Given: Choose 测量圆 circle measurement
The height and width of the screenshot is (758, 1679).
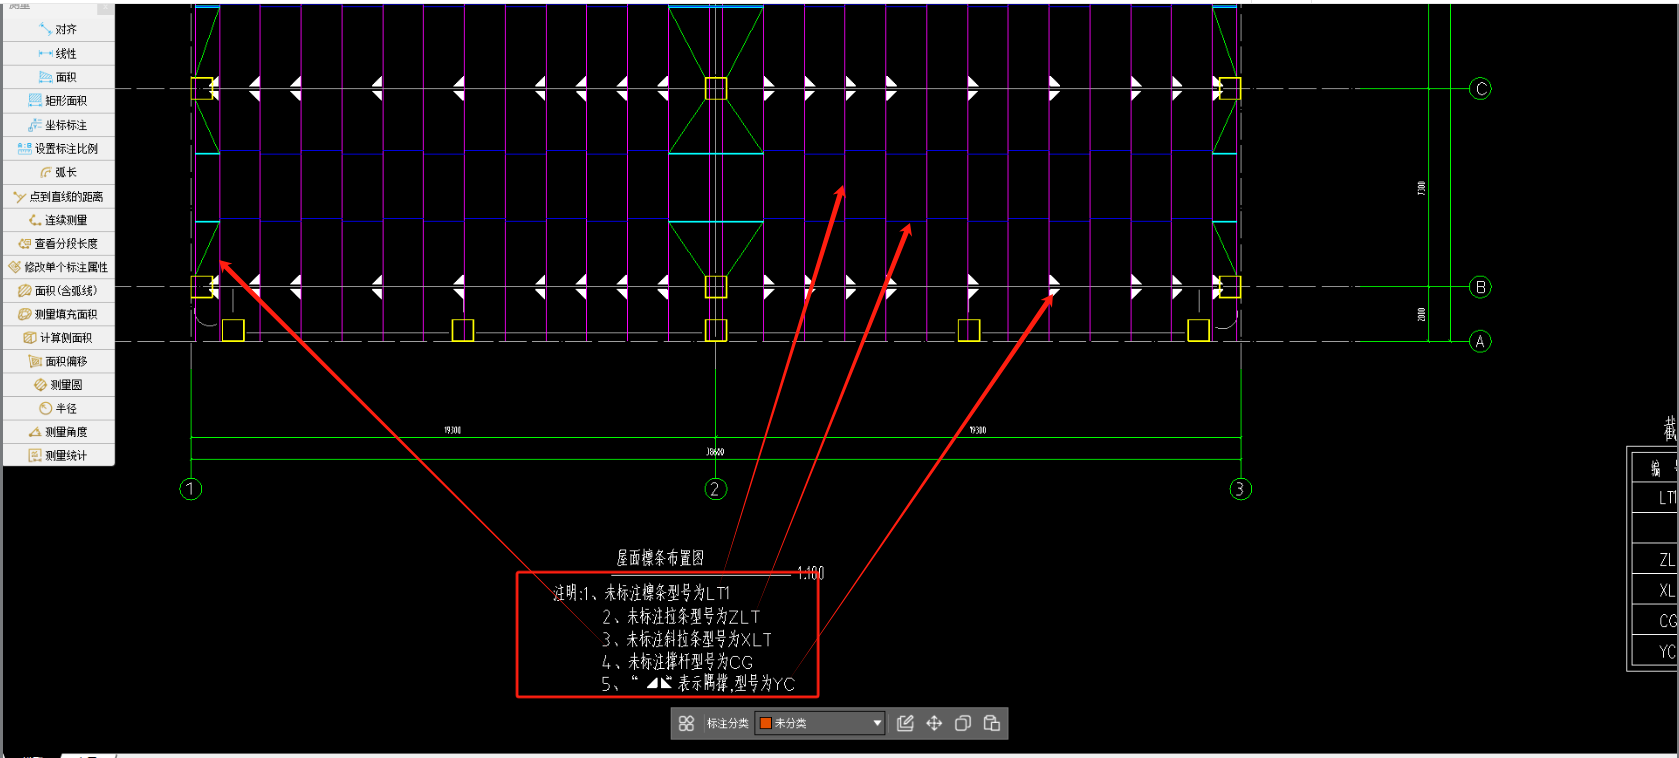Looking at the screenshot, I should (58, 385).
